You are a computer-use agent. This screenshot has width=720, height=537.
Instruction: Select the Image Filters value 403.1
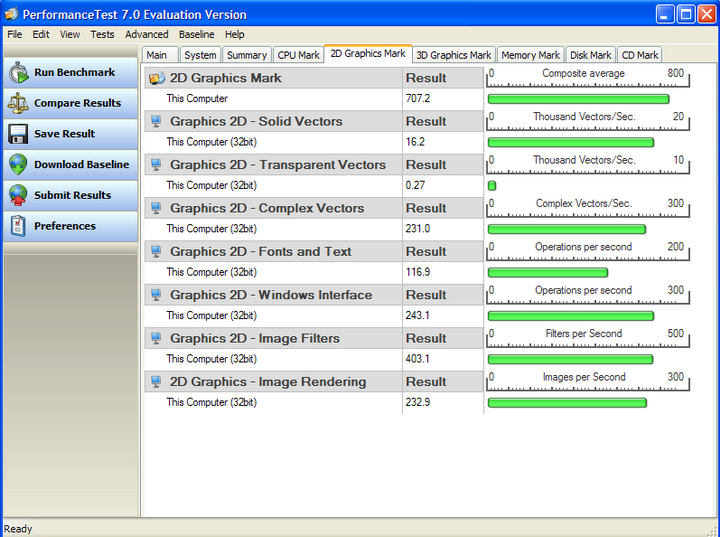pos(418,359)
